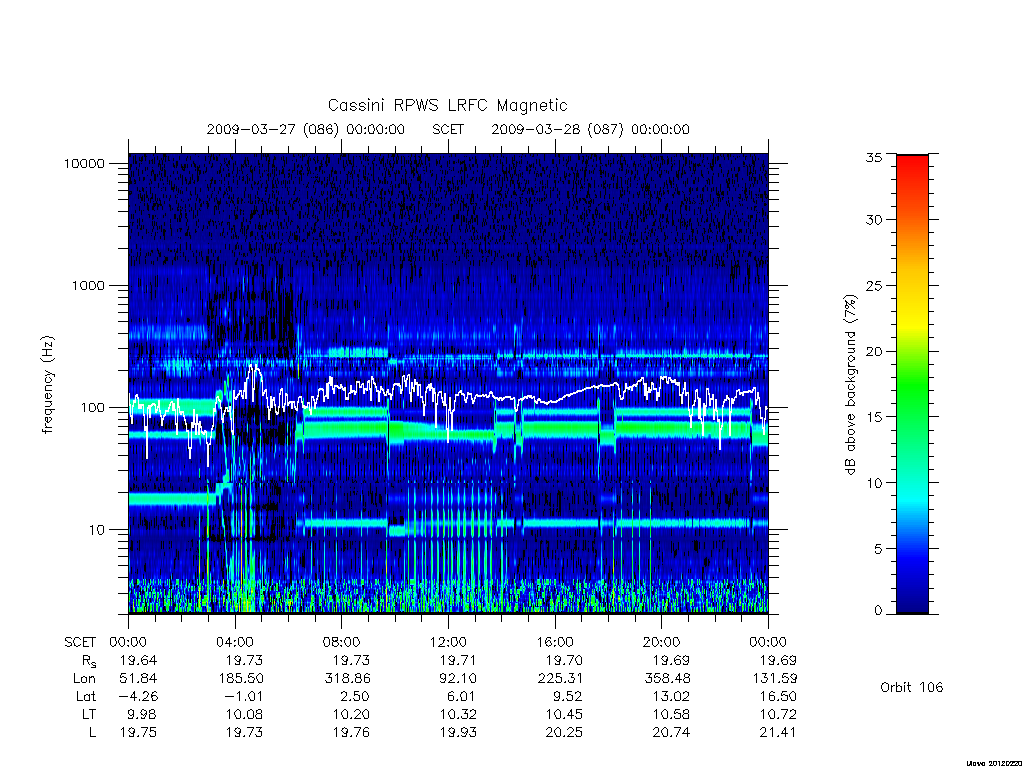The height and width of the screenshot is (768, 1024).
Task: Click the 'SCET' row label under the plot
Action: tap(80, 642)
